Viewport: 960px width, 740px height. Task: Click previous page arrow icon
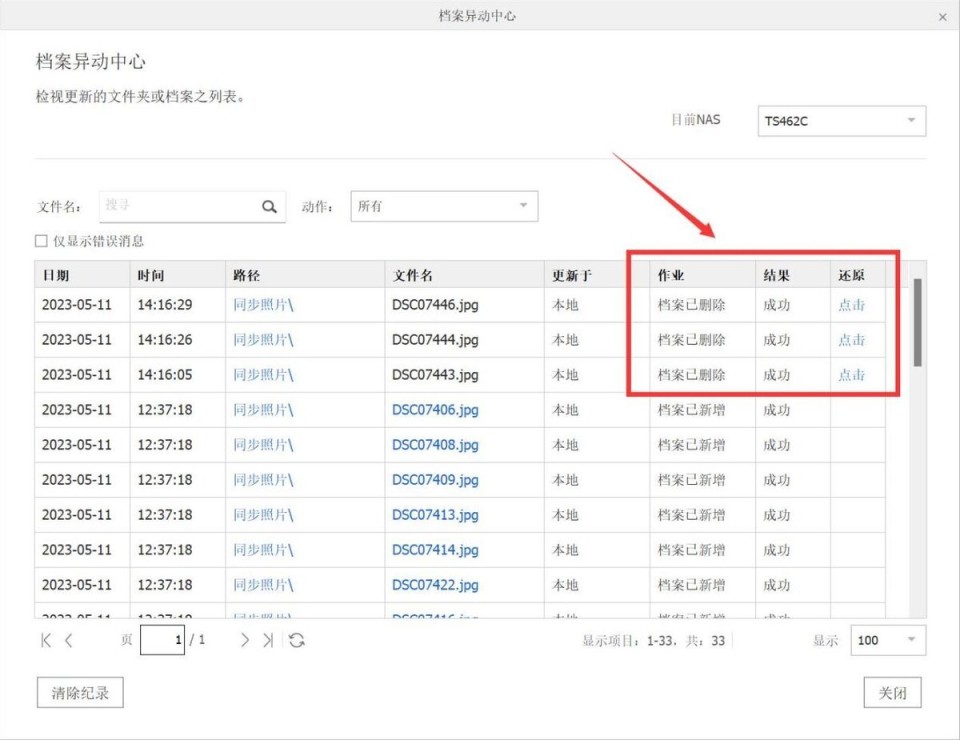(69, 640)
